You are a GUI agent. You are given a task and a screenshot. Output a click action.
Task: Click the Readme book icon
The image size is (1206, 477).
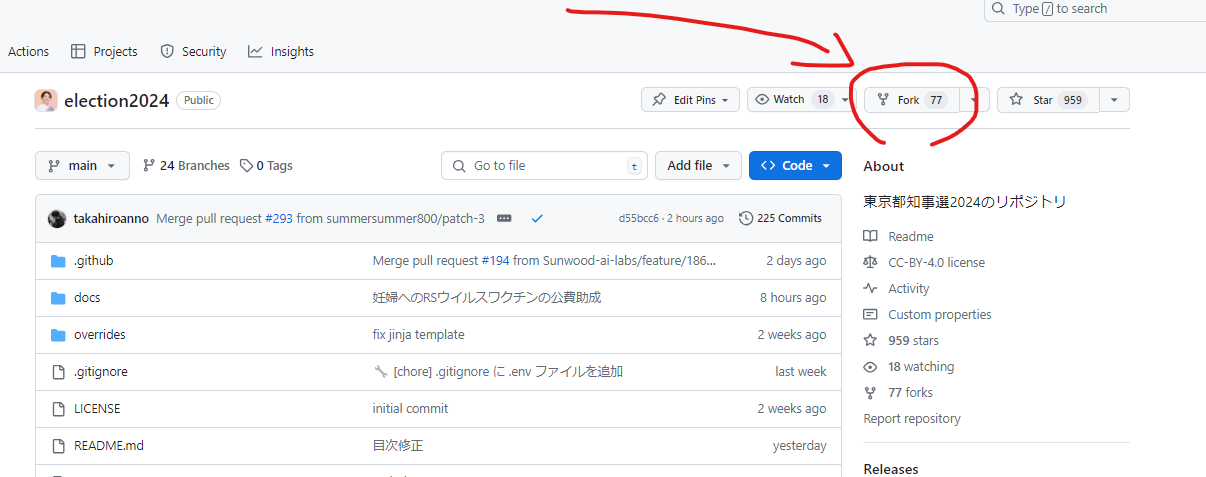coord(870,236)
